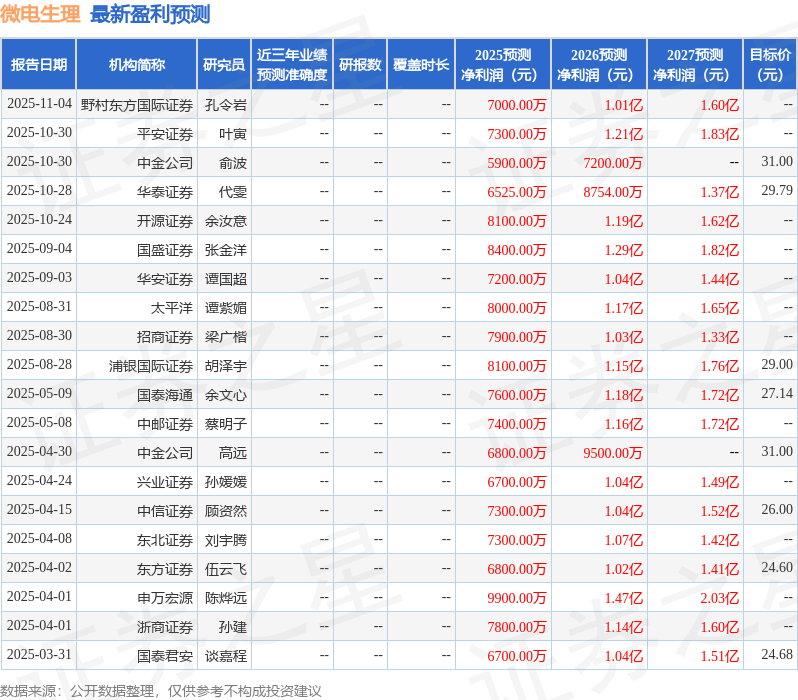The height and width of the screenshot is (700, 798).
Task: Click target price 27.14
Action: [777, 394]
